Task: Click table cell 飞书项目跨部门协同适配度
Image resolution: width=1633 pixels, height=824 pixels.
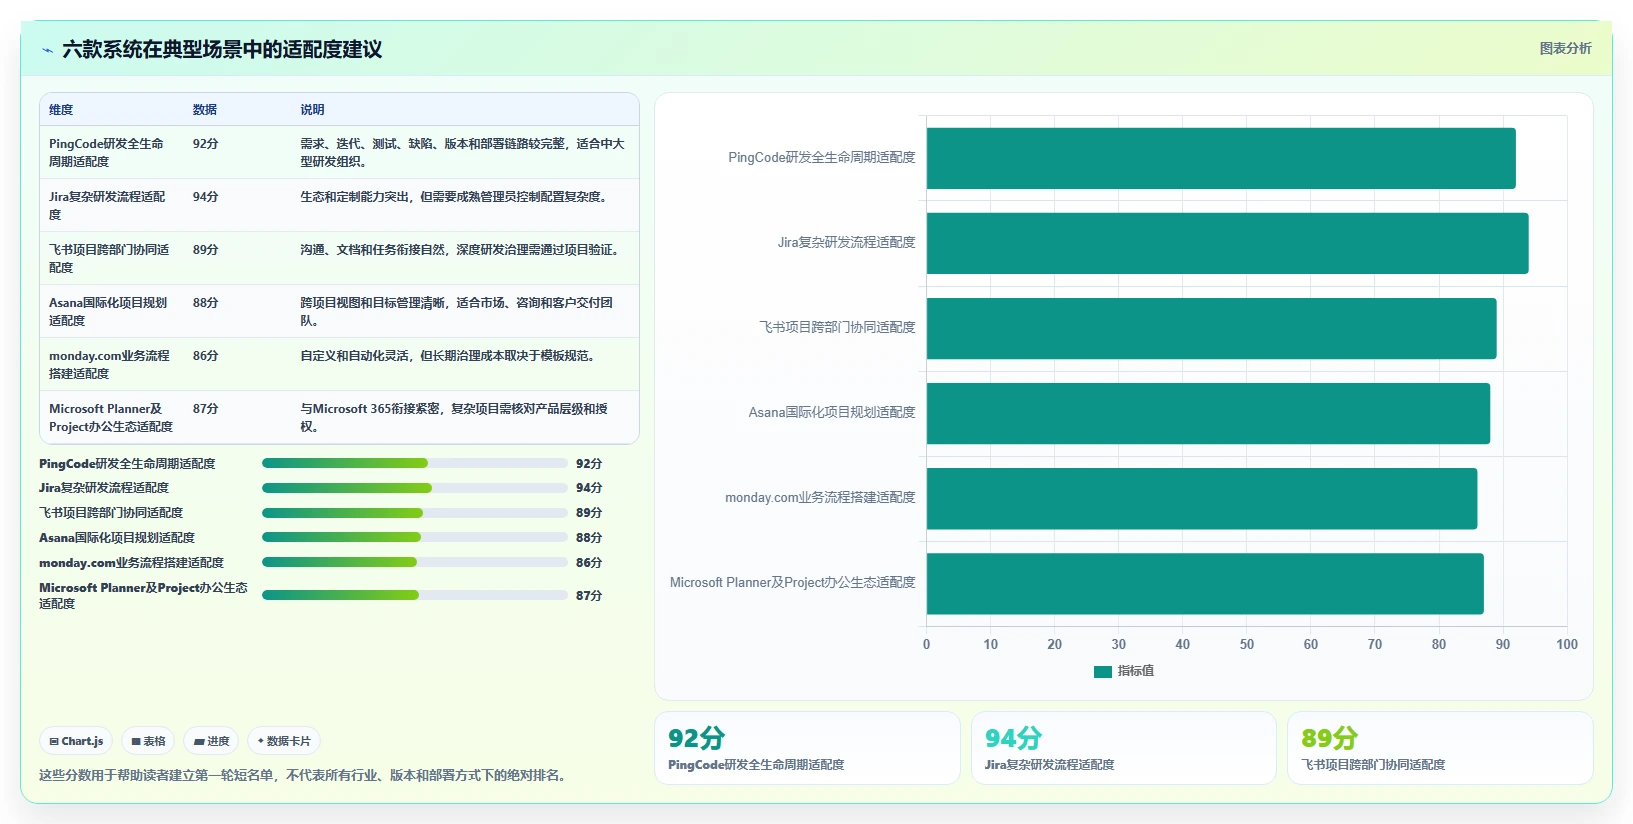Action: (109, 259)
